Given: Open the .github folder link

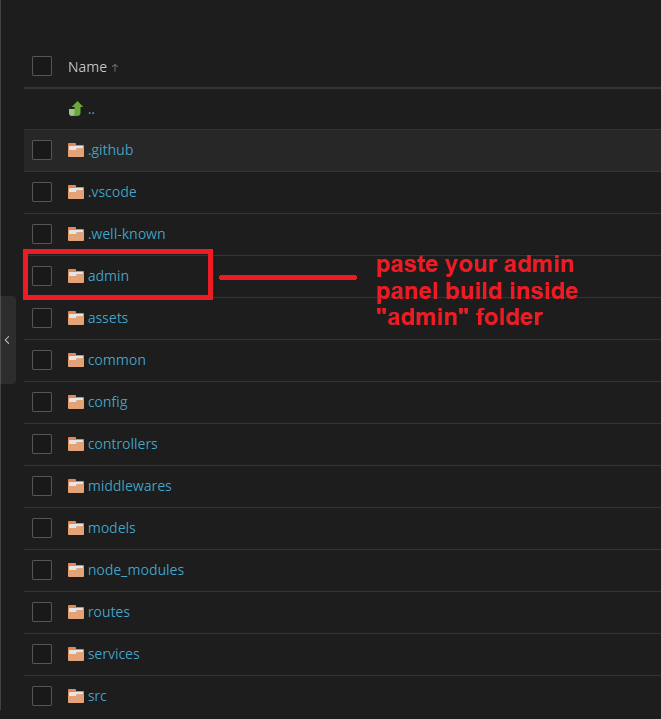Looking at the screenshot, I should coord(110,150).
